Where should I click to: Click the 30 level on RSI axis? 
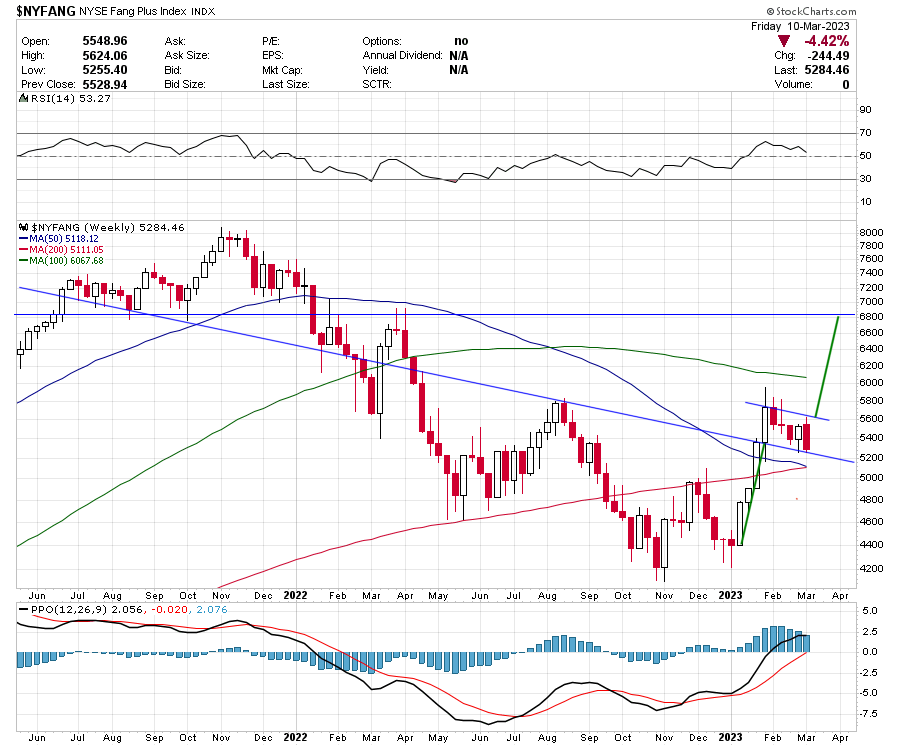point(865,178)
